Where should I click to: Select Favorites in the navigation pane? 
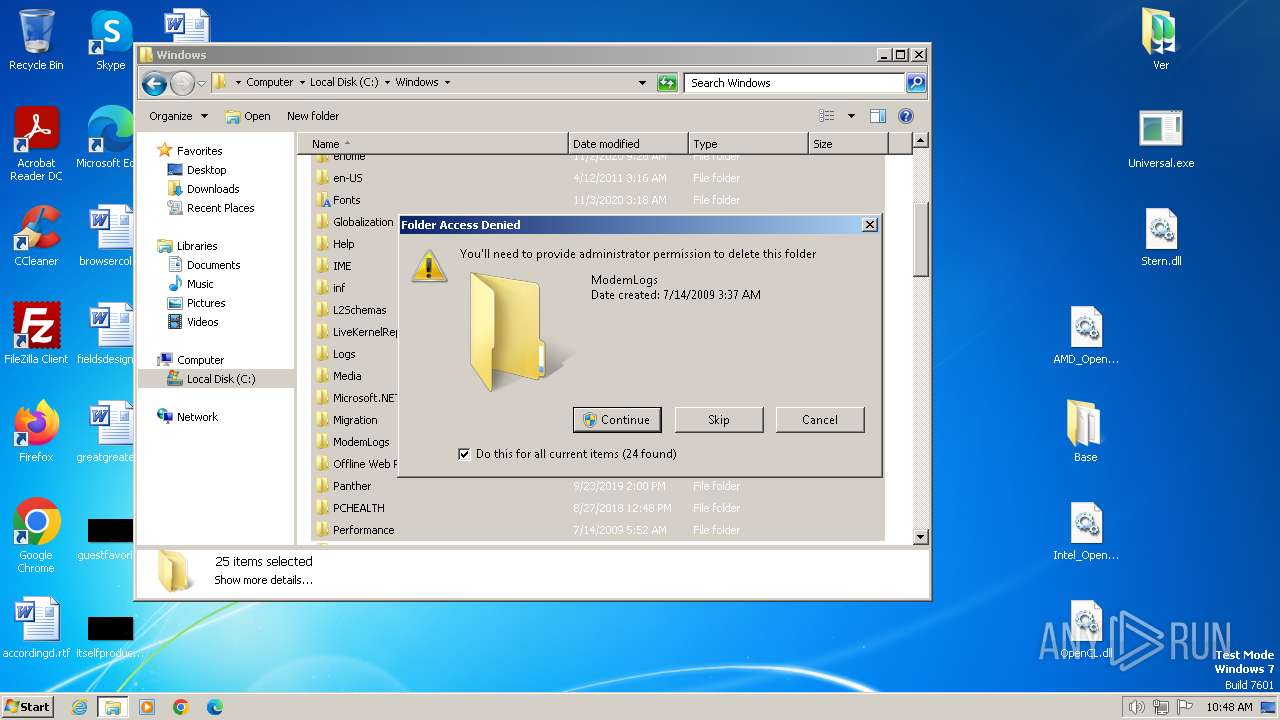[199, 151]
